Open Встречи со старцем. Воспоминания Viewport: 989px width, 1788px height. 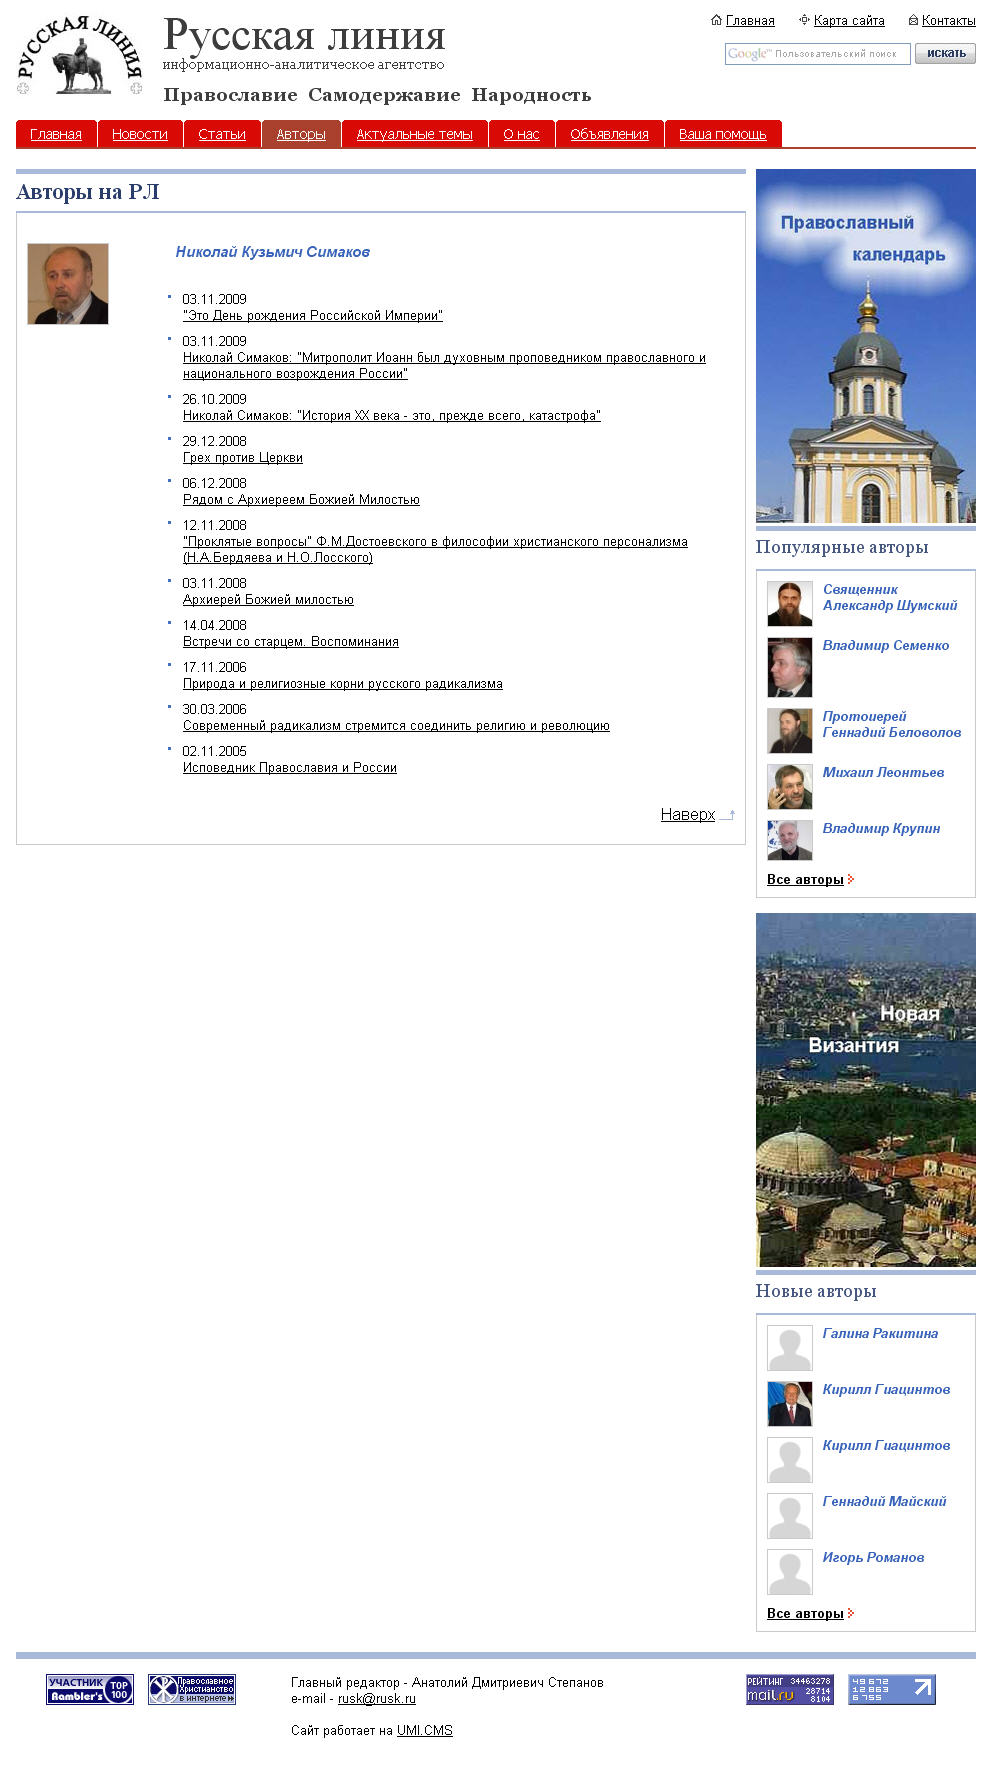(291, 642)
